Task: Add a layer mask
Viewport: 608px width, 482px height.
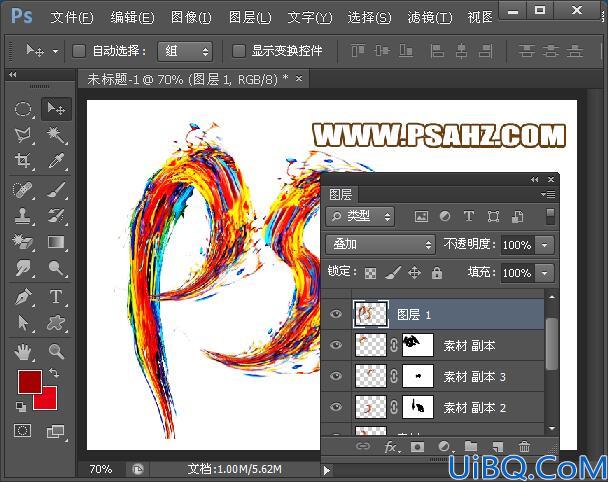Action: coord(417,447)
